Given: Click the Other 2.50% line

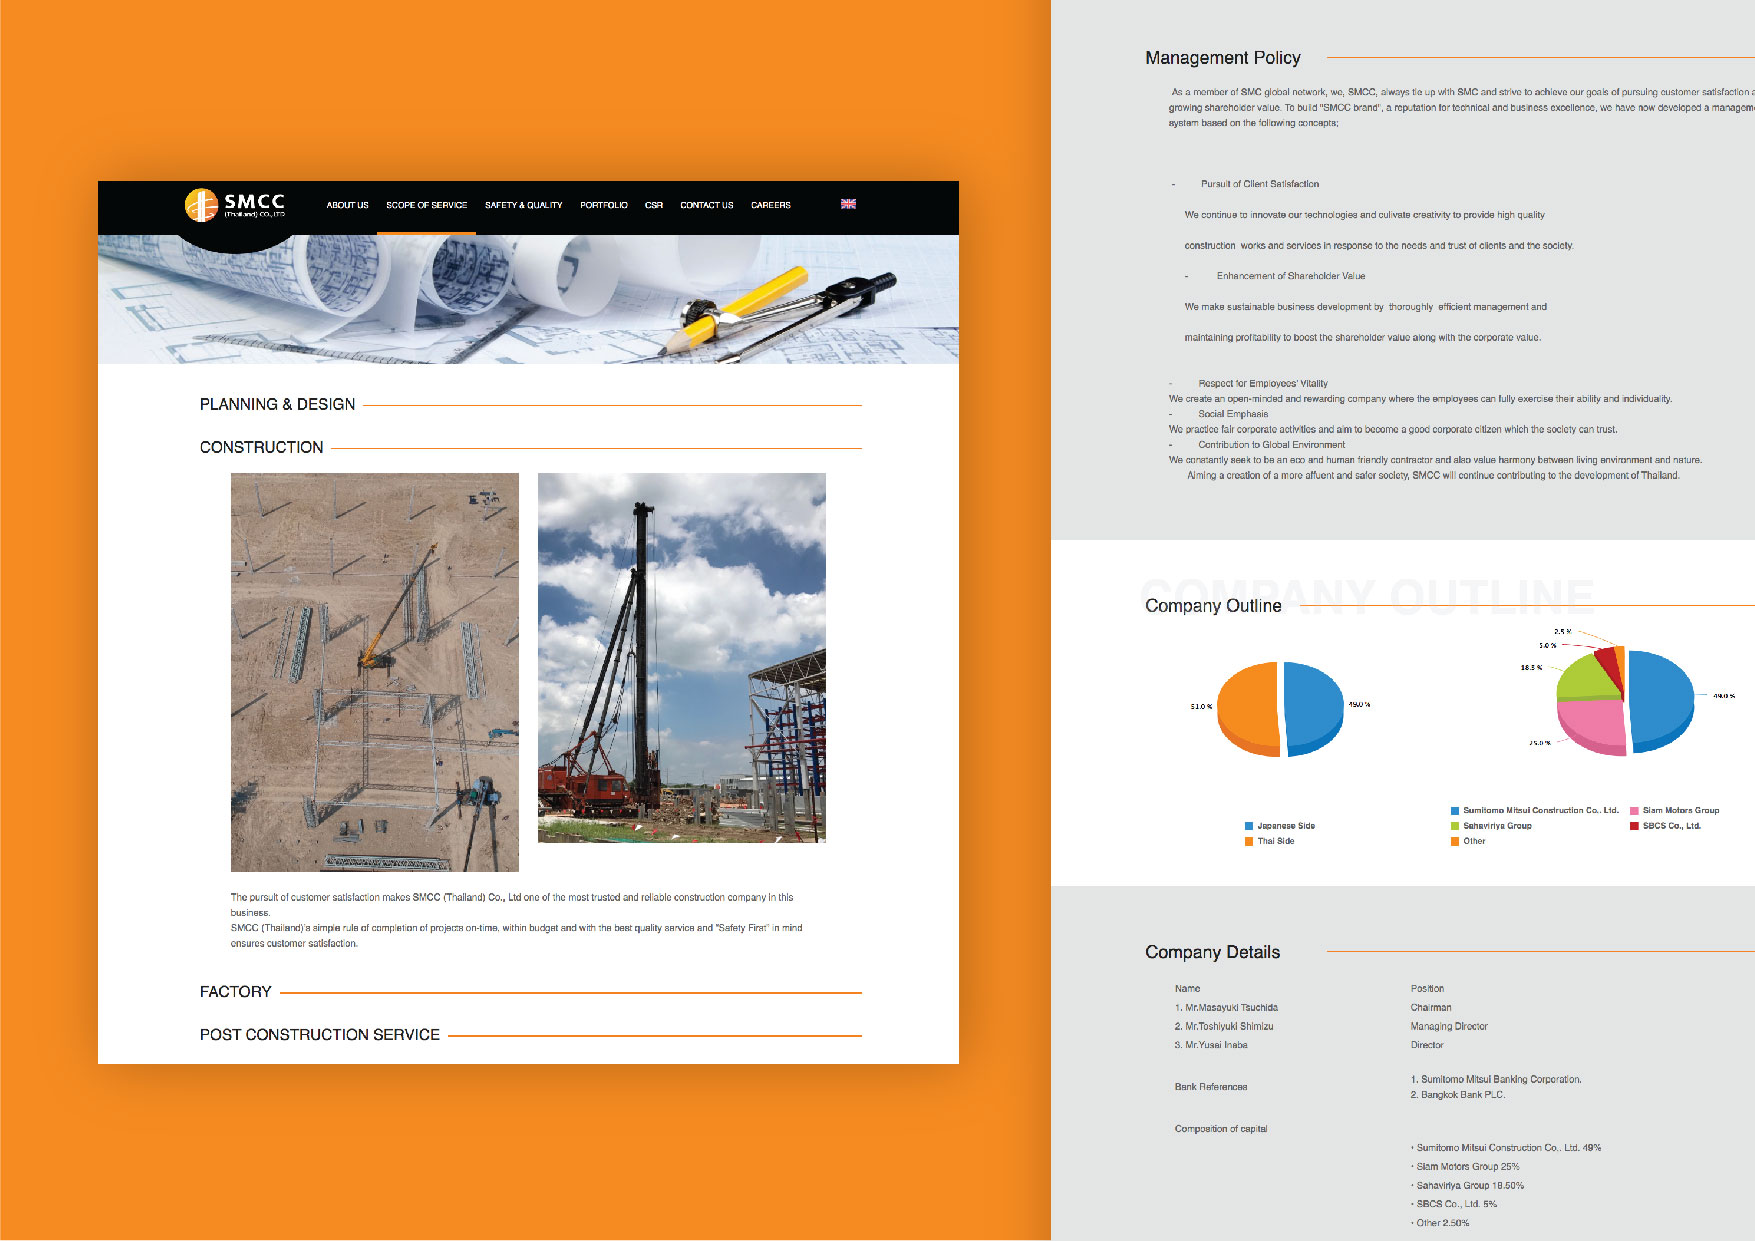Looking at the screenshot, I should [1440, 1223].
